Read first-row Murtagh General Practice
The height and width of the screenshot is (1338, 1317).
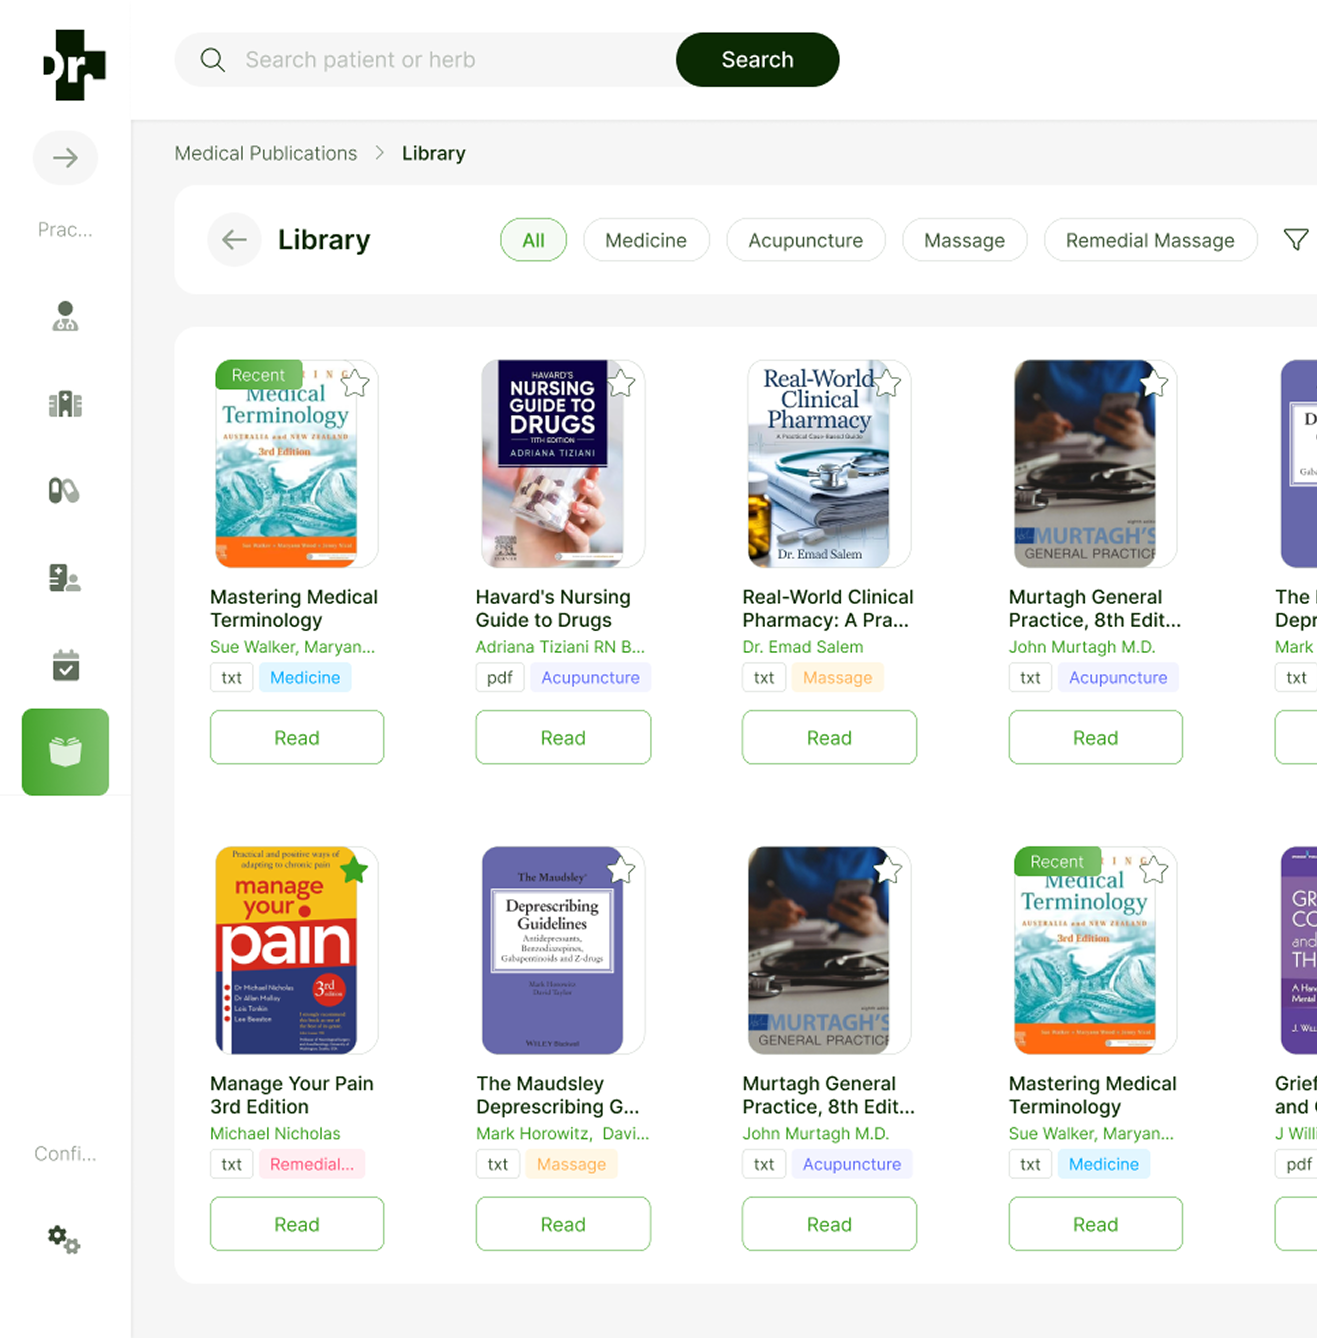point(1095,738)
